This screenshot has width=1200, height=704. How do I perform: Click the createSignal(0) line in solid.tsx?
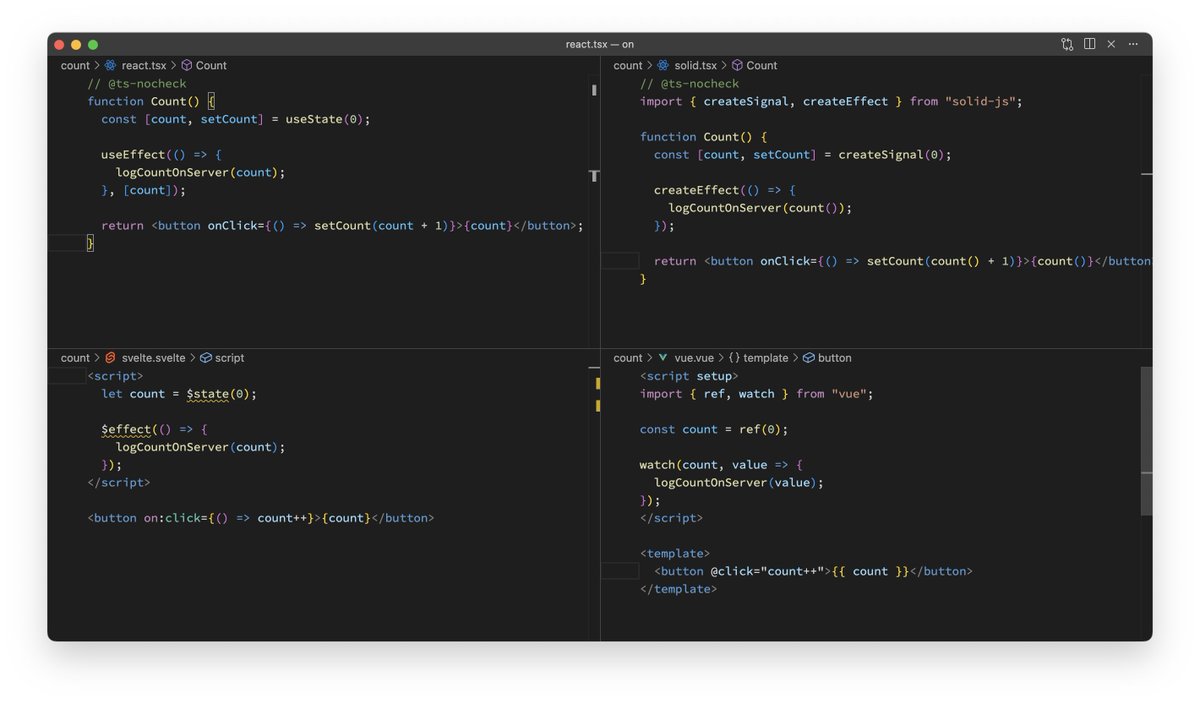(803, 155)
